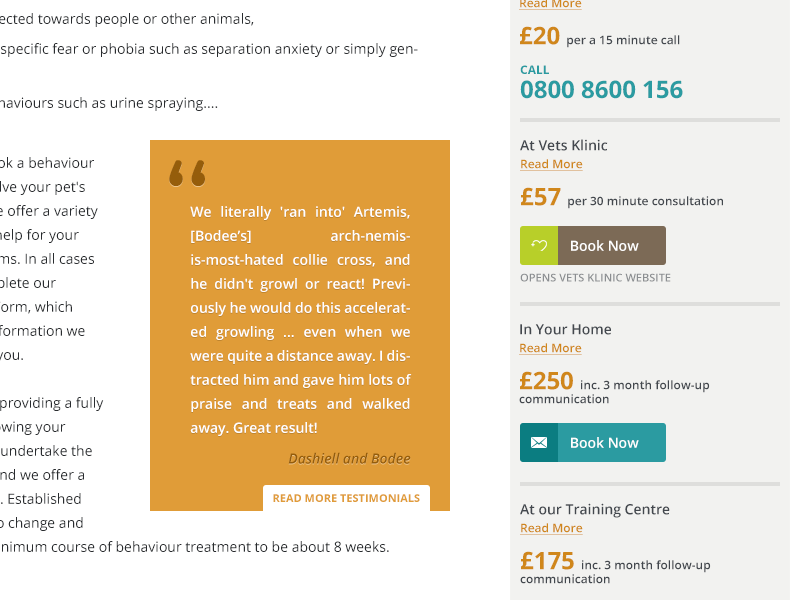Click the £250 In Your Home price

pyautogui.click(x=614, y=387)
